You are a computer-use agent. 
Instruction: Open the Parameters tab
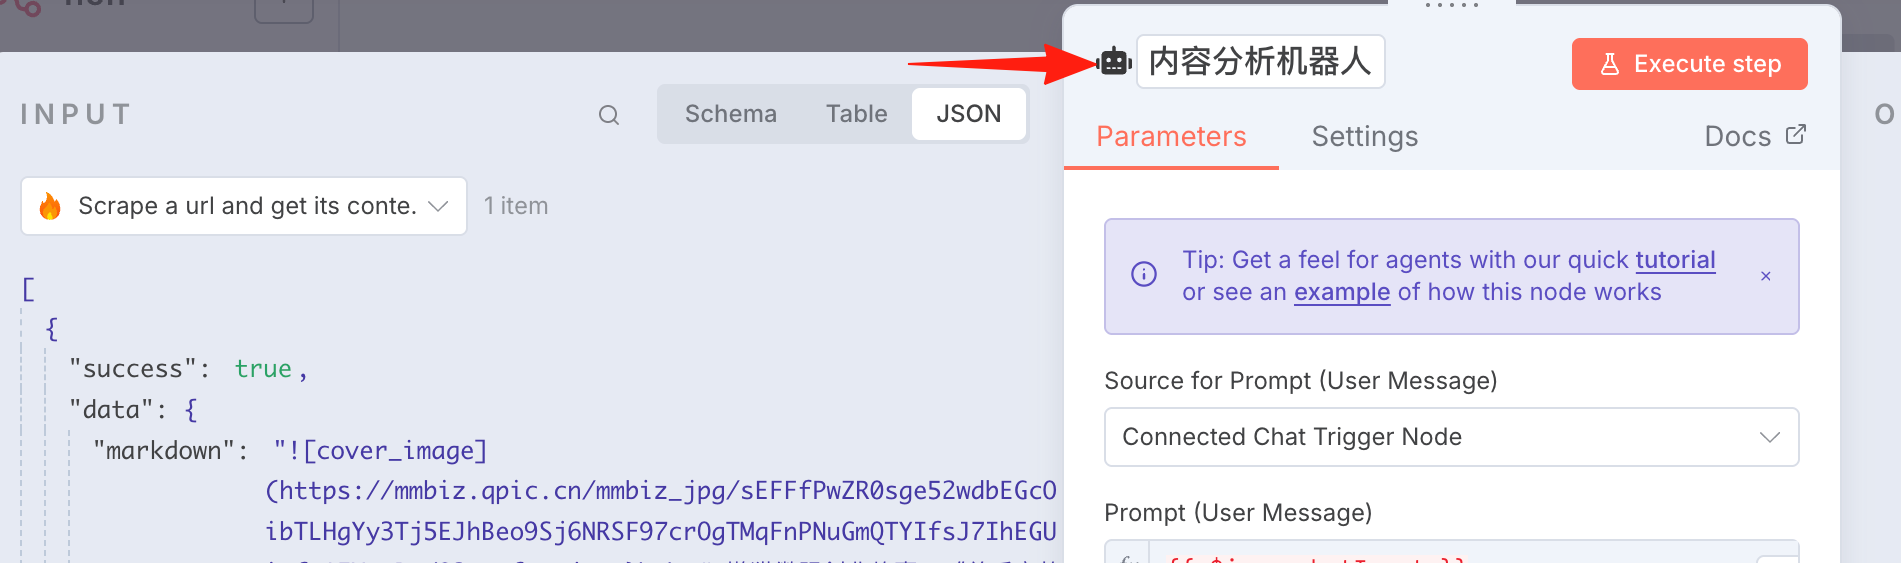[1171, 136]
